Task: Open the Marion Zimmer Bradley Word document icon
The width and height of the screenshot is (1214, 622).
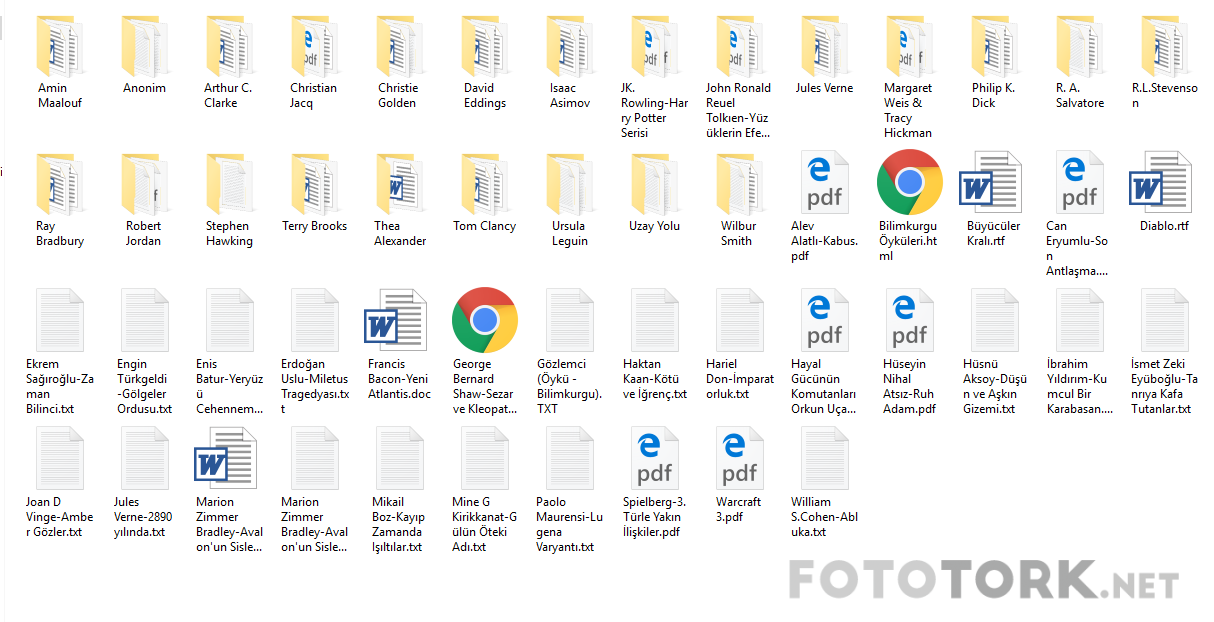Action: (225, 458)
